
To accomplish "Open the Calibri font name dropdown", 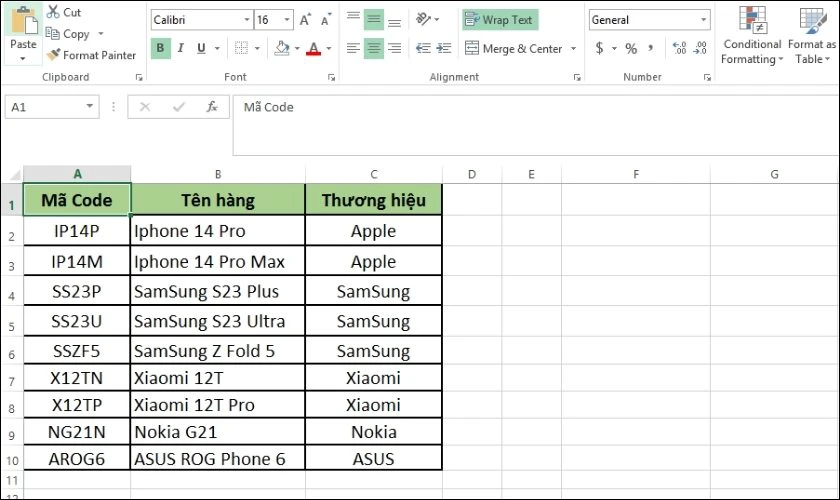I will click(x=247, y=20).
